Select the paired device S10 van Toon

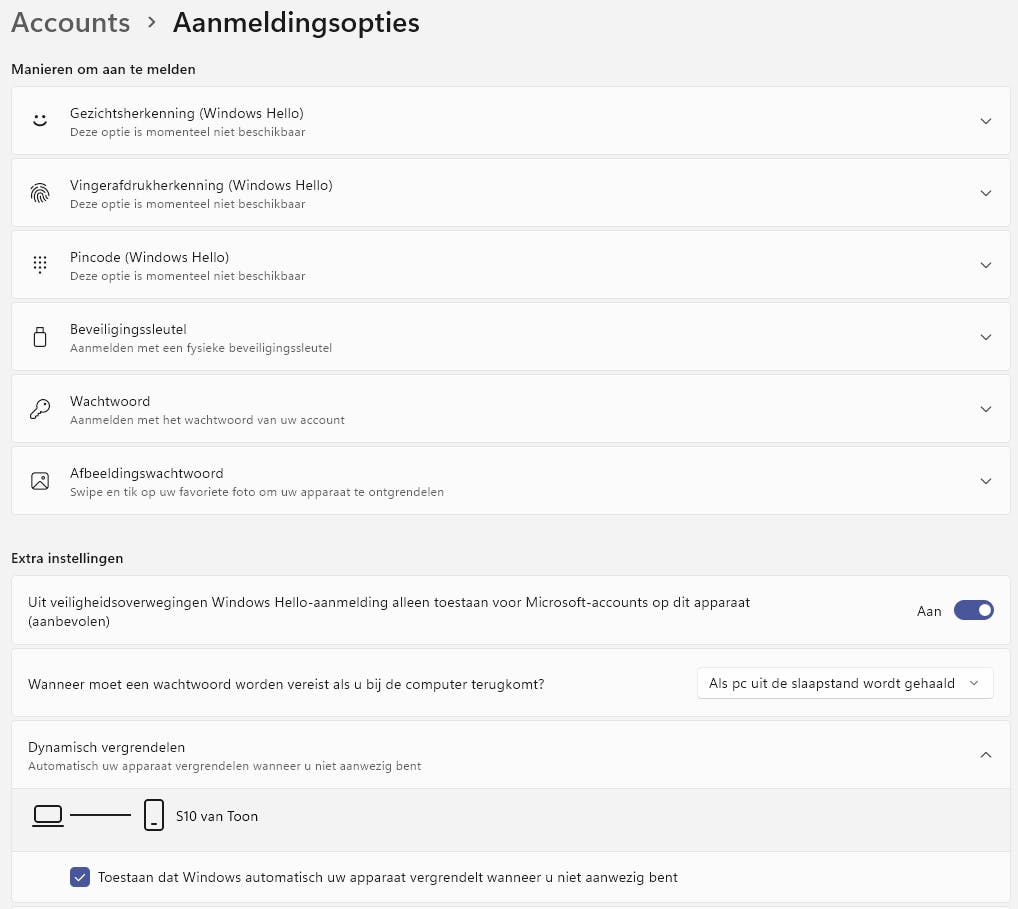click(217, 816)
